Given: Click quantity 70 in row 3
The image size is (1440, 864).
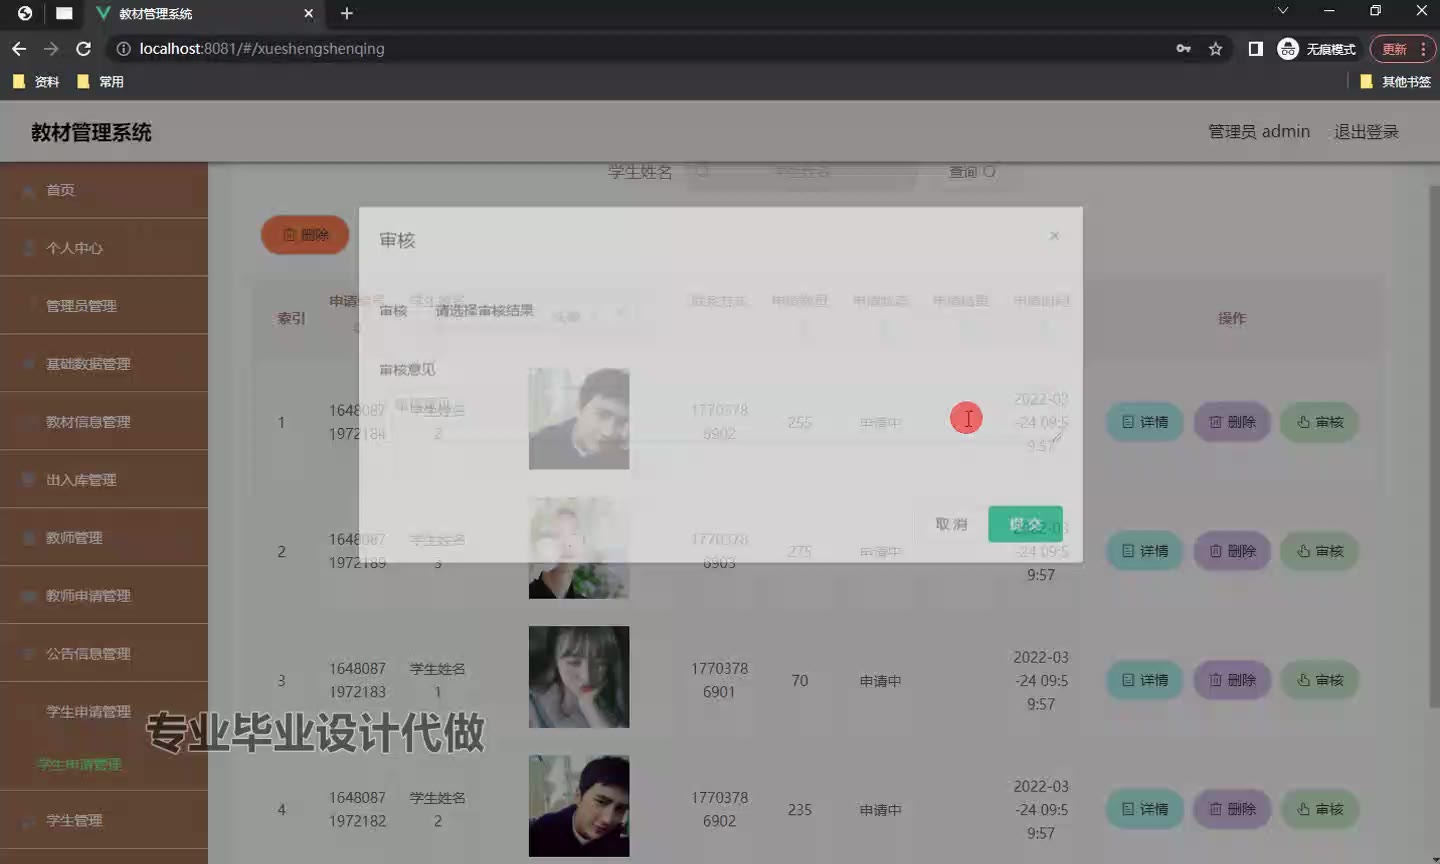Looking at the screenshot, I should click(x=800, y=680).
